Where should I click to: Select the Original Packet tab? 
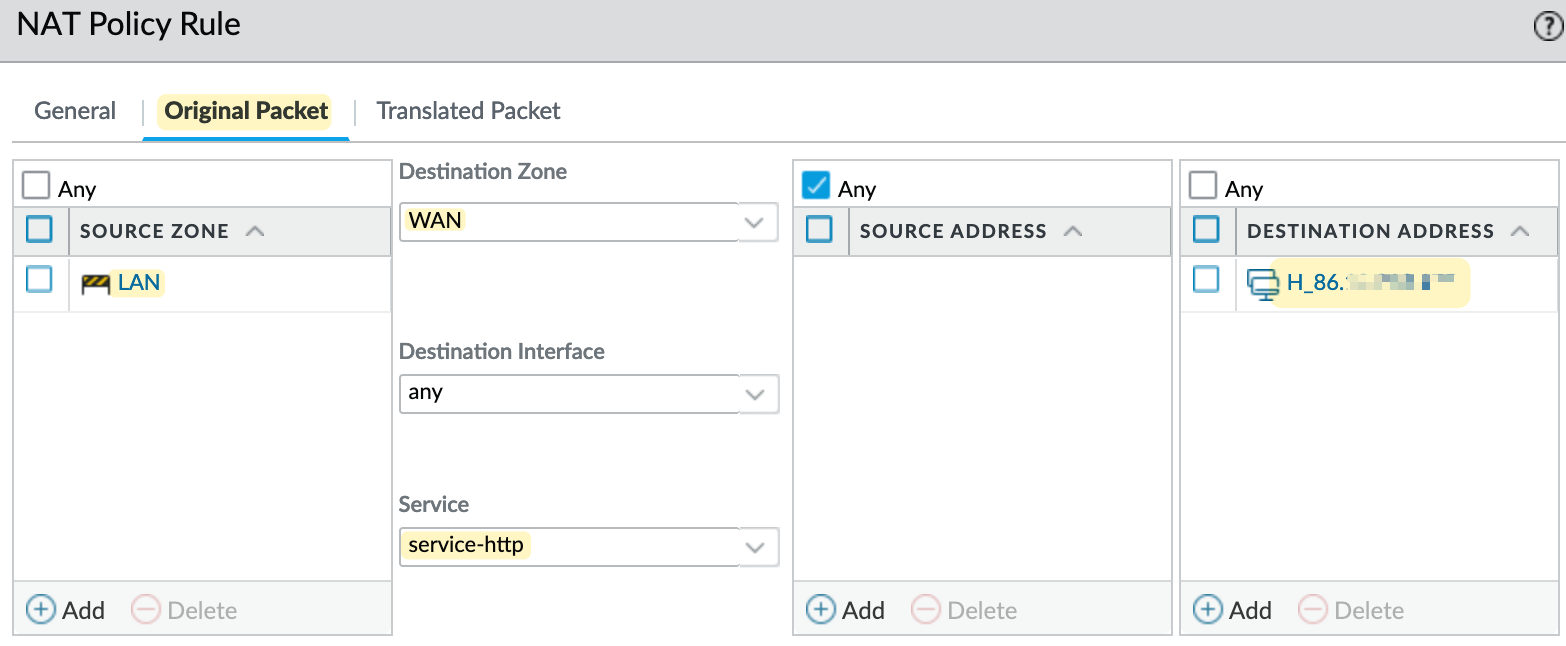point(246,111)
